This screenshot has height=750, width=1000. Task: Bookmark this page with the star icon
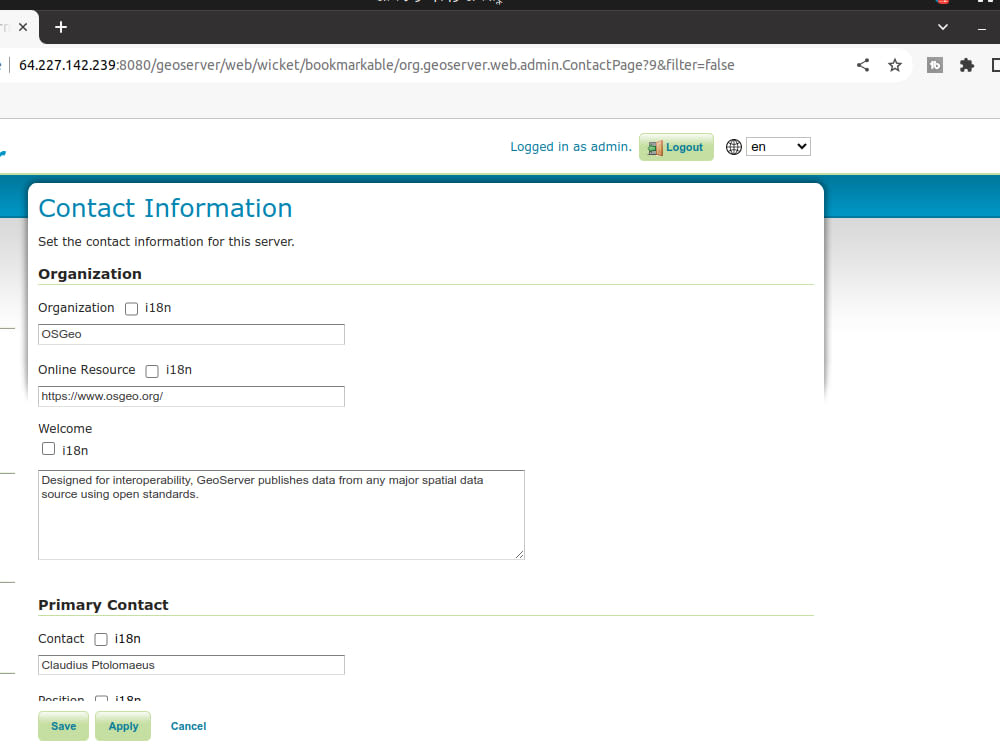coord(895,65)
